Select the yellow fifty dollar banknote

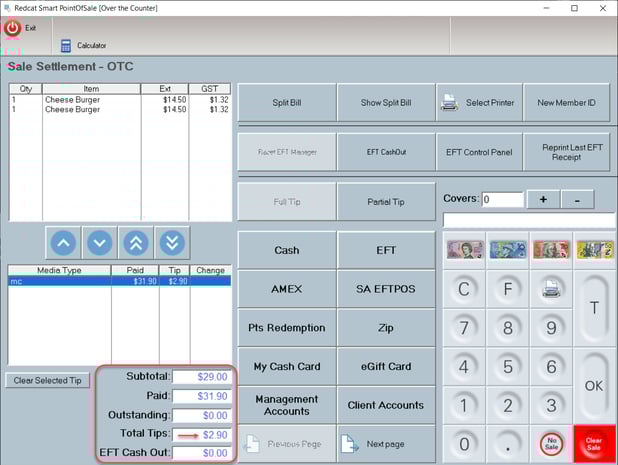(x=595, y=250)
